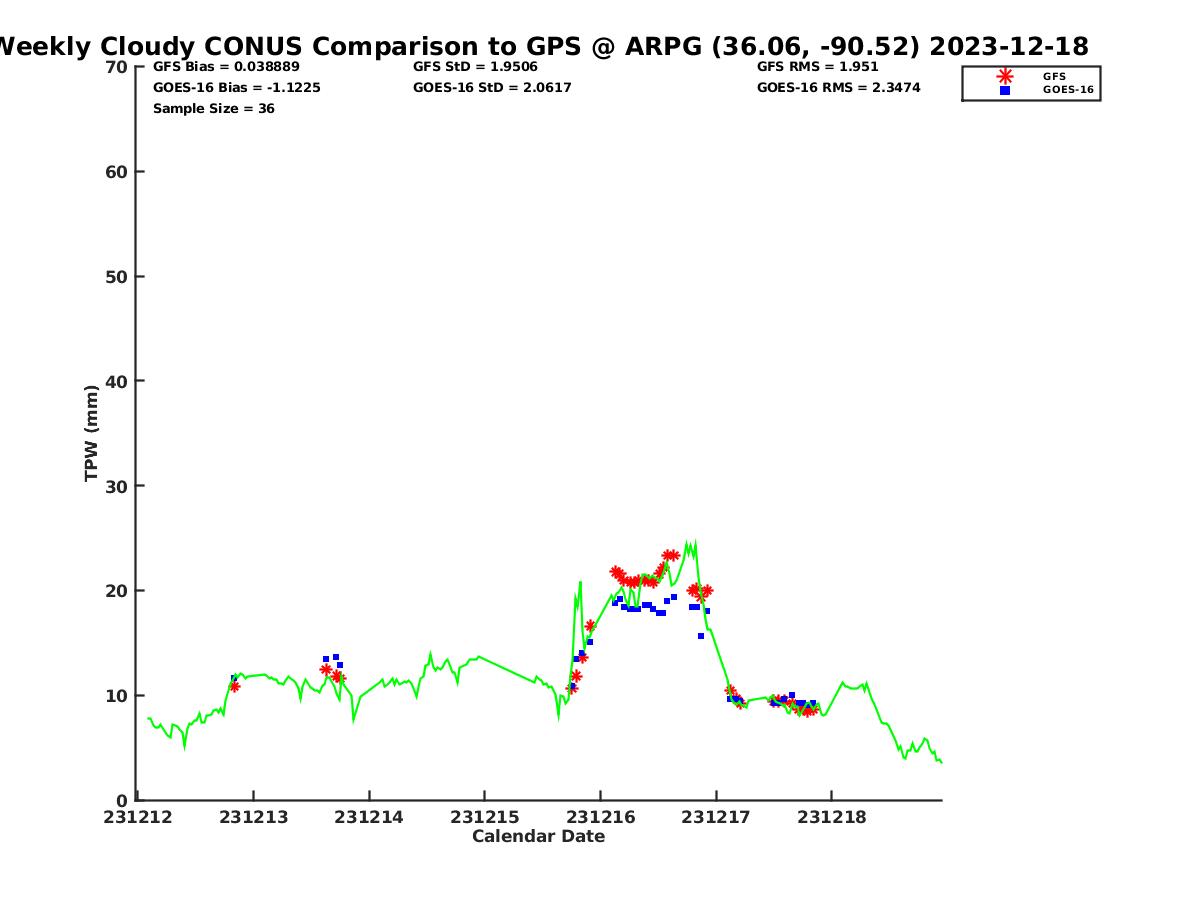Click the 'GOES-16 RMS = 2.3474' statistic
This screenshot has width=1200, height=900.
[x=839, y=87]
